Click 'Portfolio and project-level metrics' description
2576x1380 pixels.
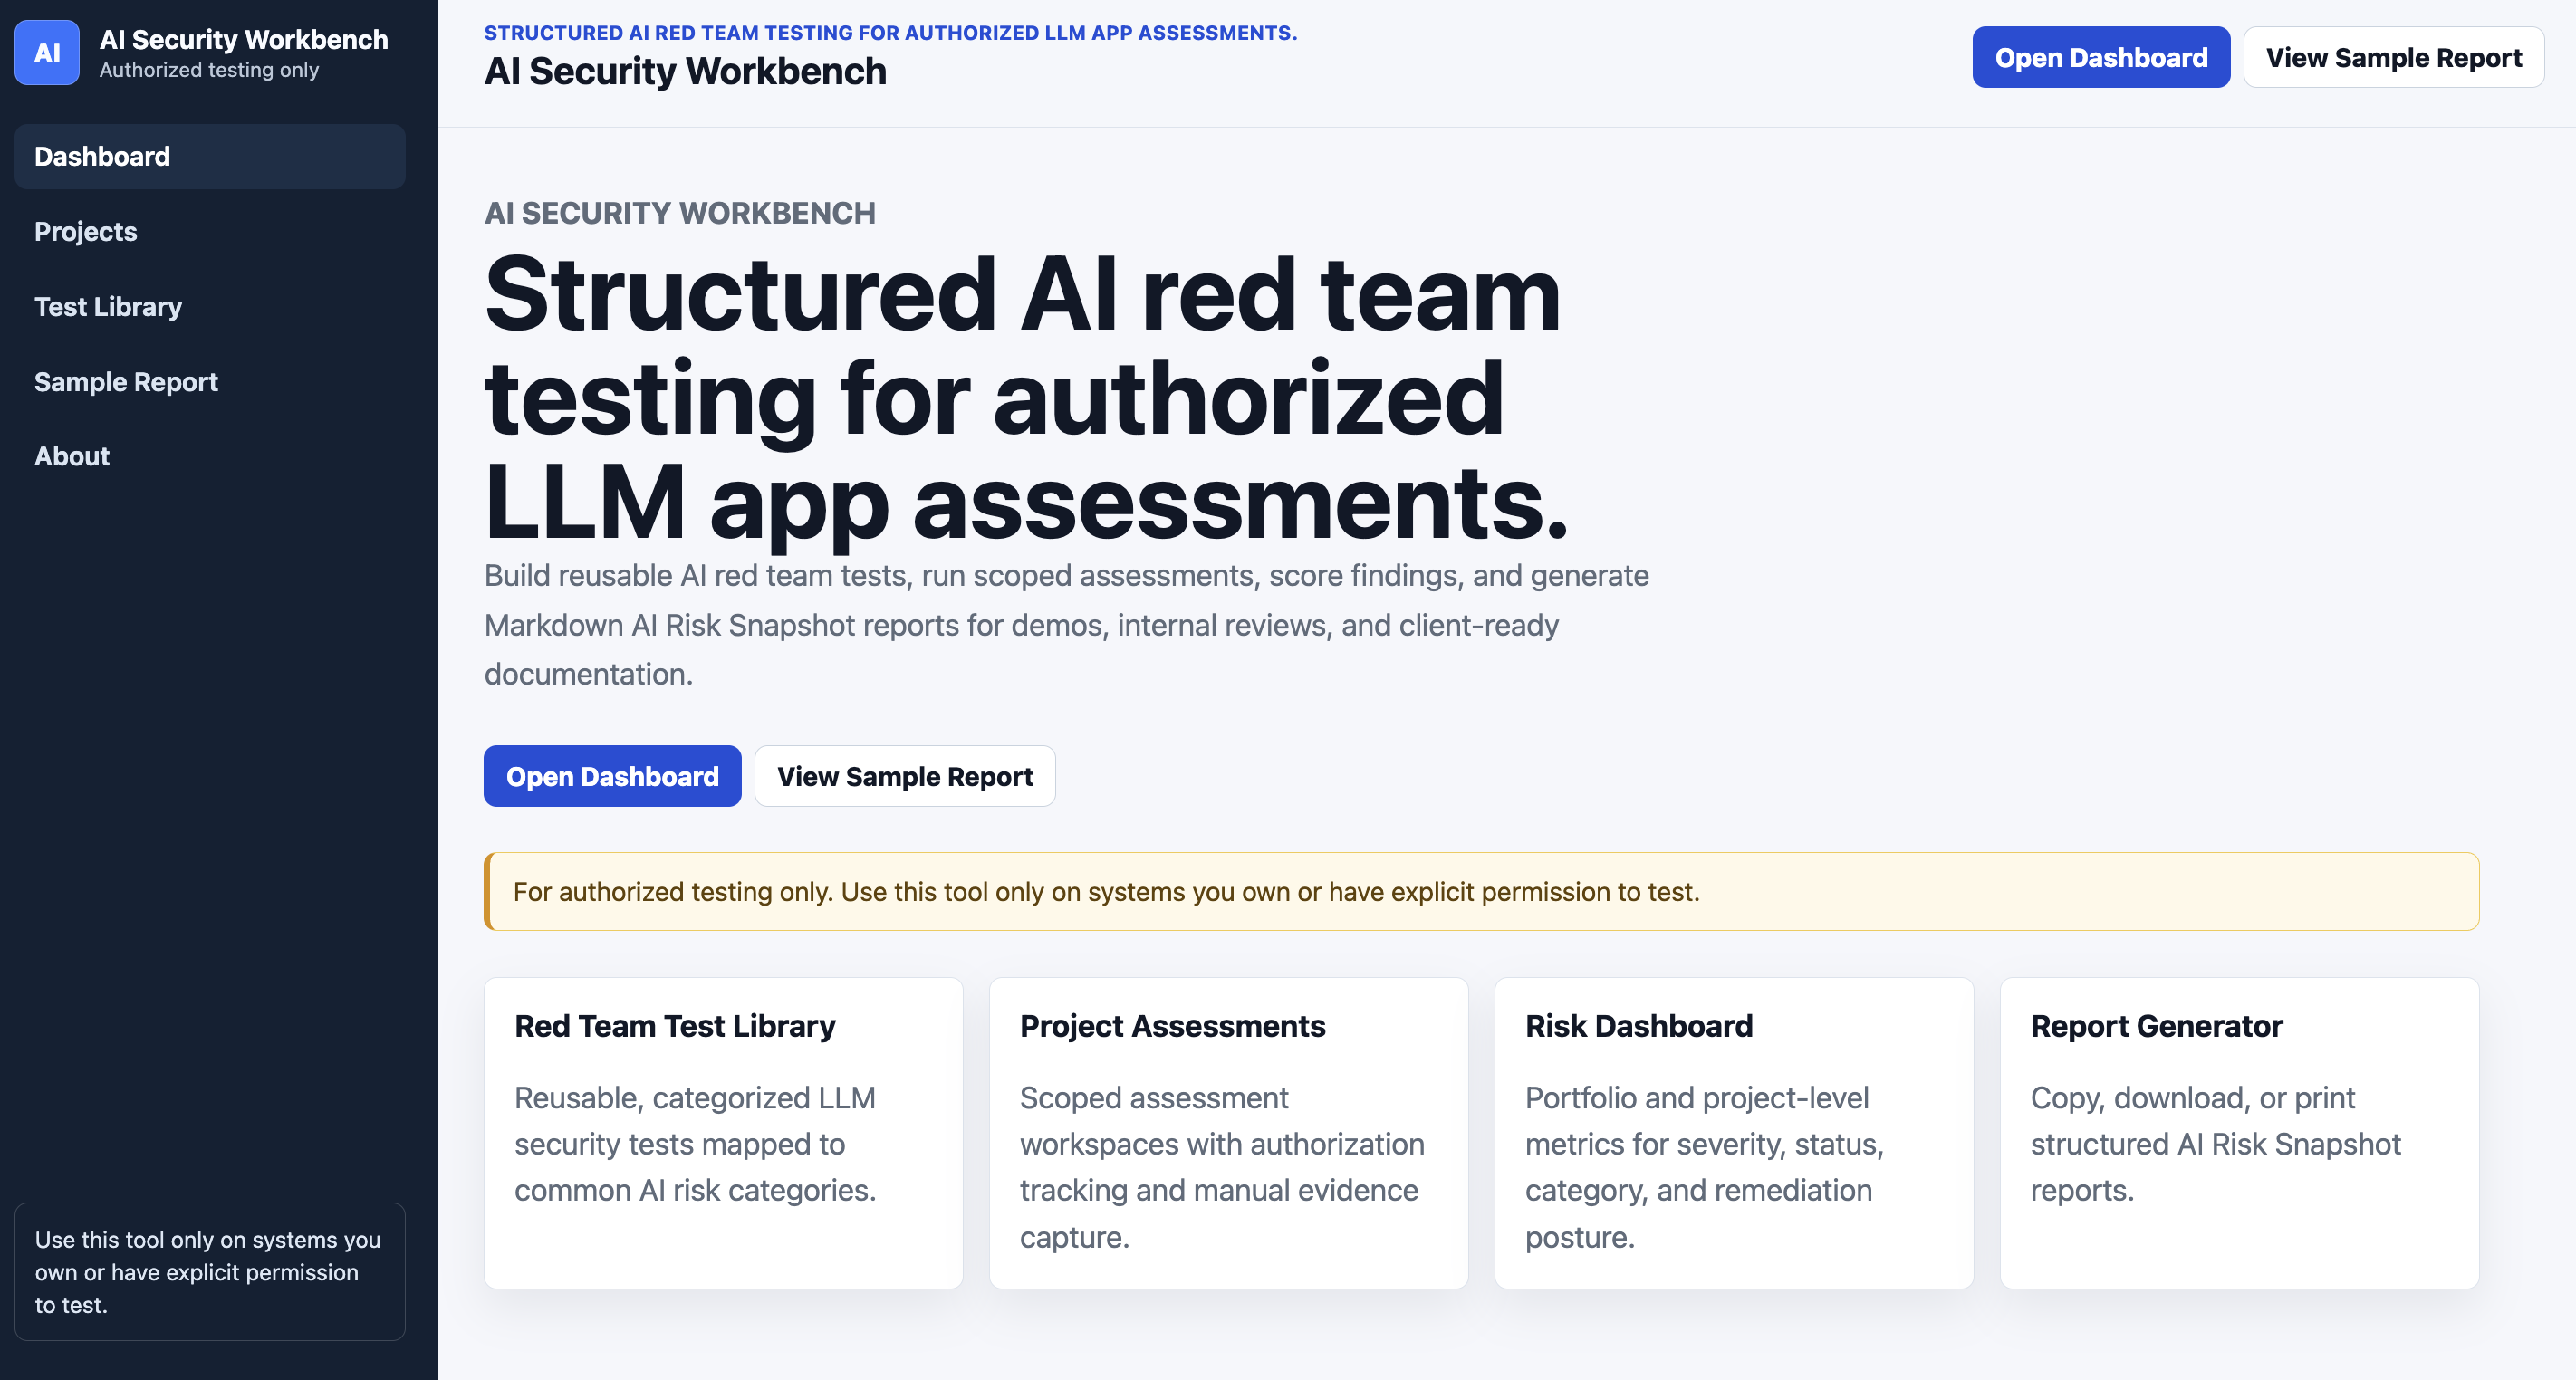pos(1705,1167)
